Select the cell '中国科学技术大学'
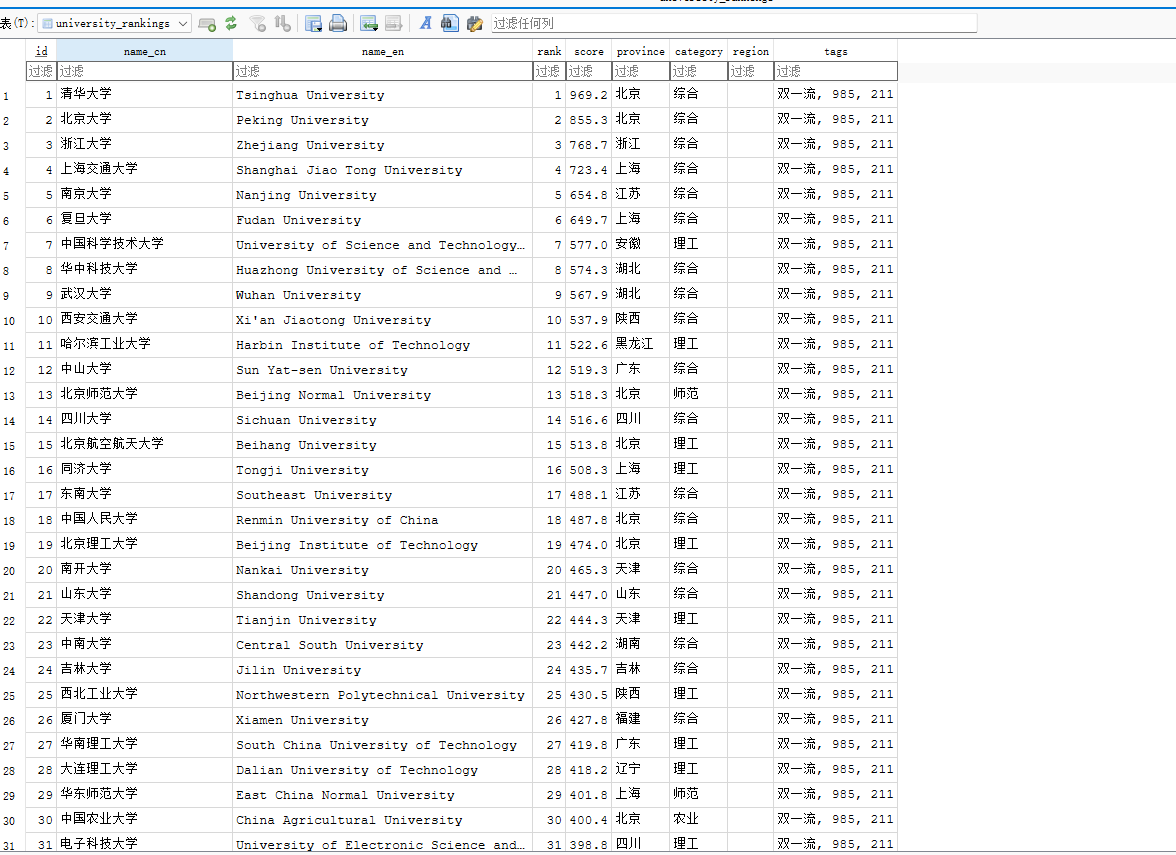The width and height of the screenshot is (1176, 855). point(145,244)
